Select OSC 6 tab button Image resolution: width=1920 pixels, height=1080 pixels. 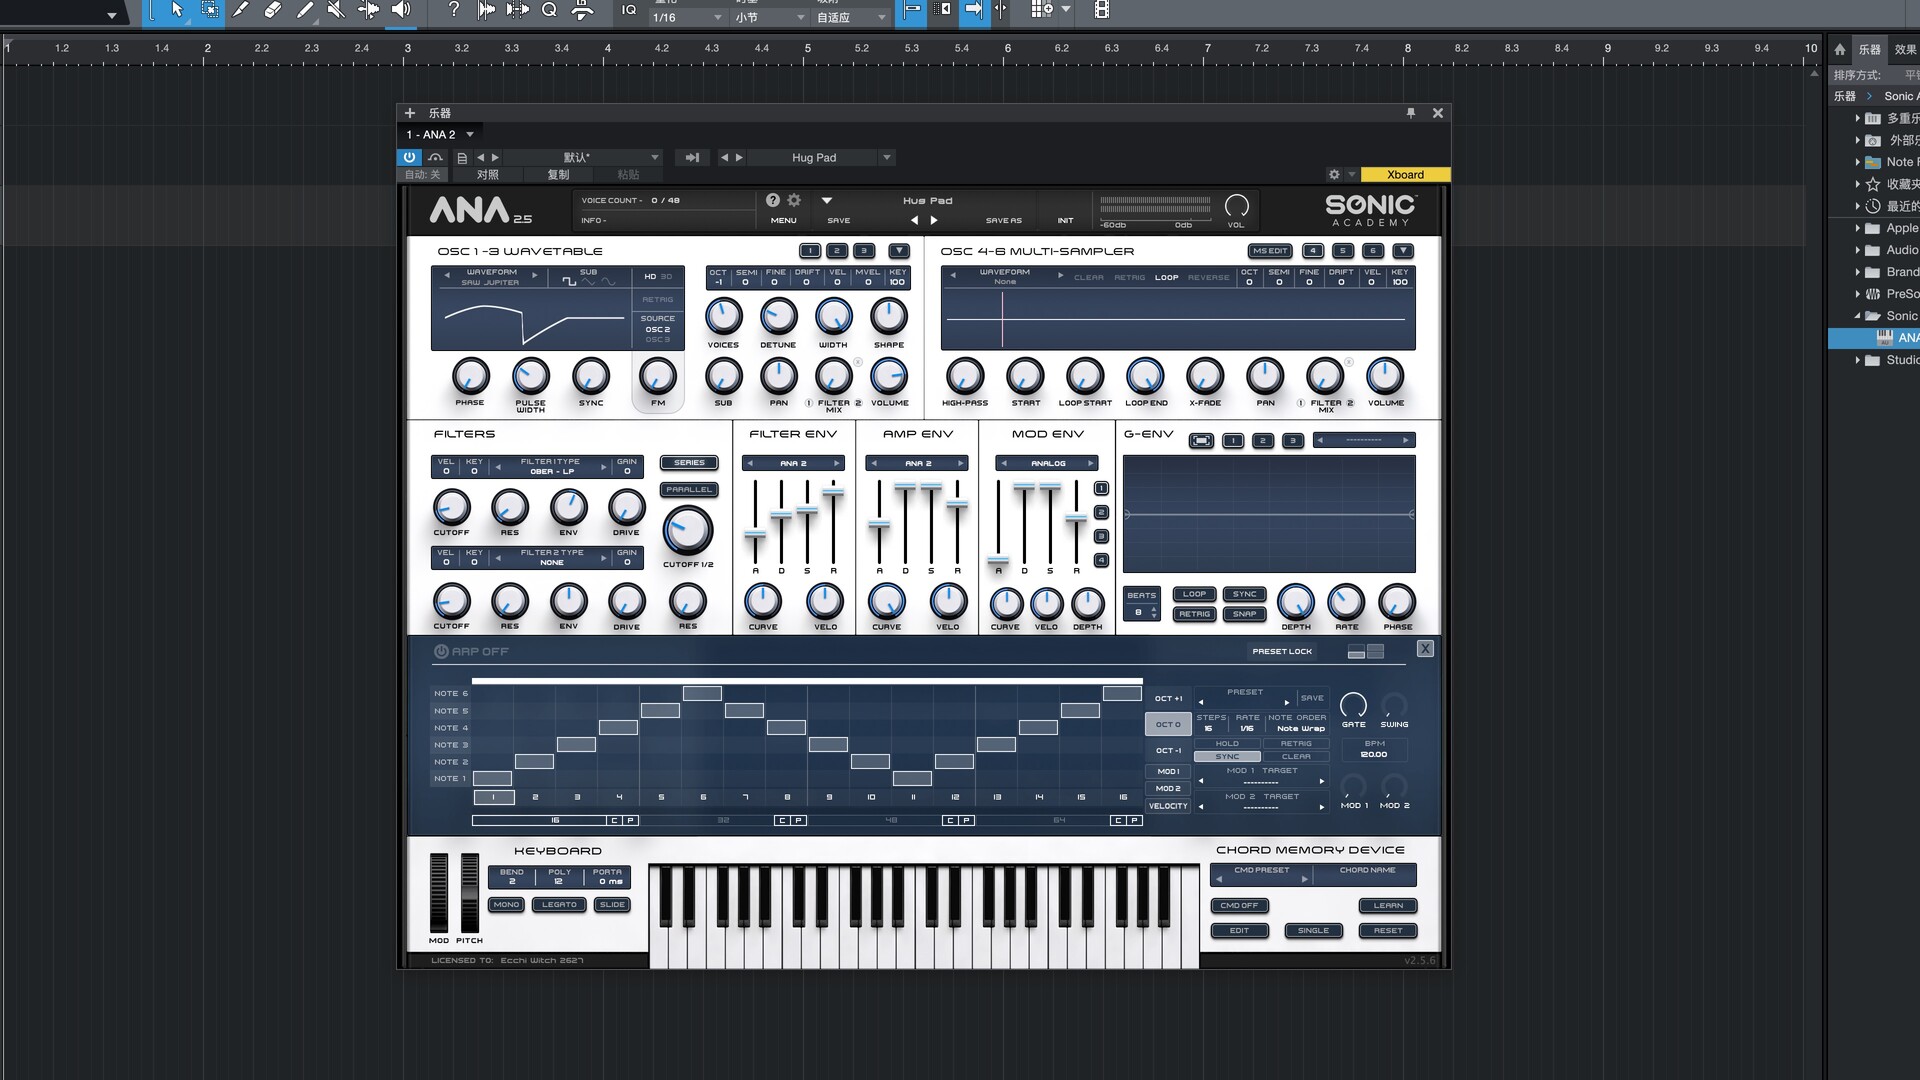click(x=1373, y=251)
